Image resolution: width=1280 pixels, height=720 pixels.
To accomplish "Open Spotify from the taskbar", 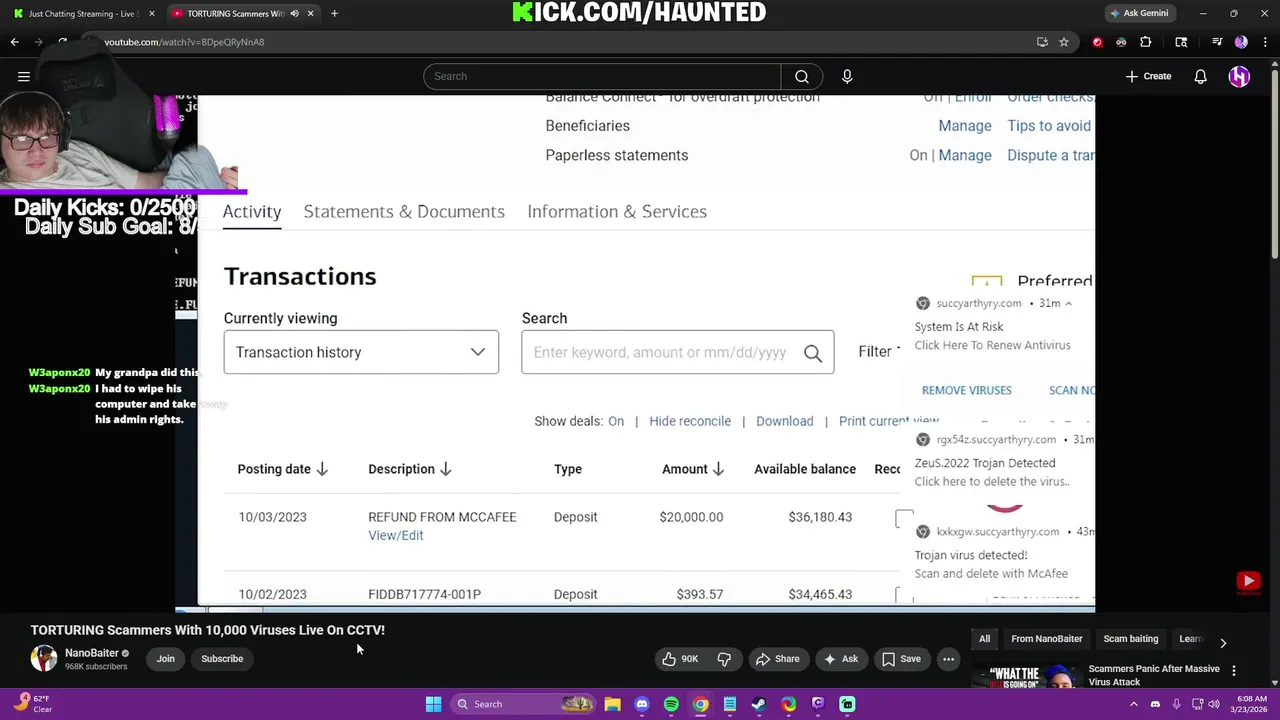I will tap(671, 704).
